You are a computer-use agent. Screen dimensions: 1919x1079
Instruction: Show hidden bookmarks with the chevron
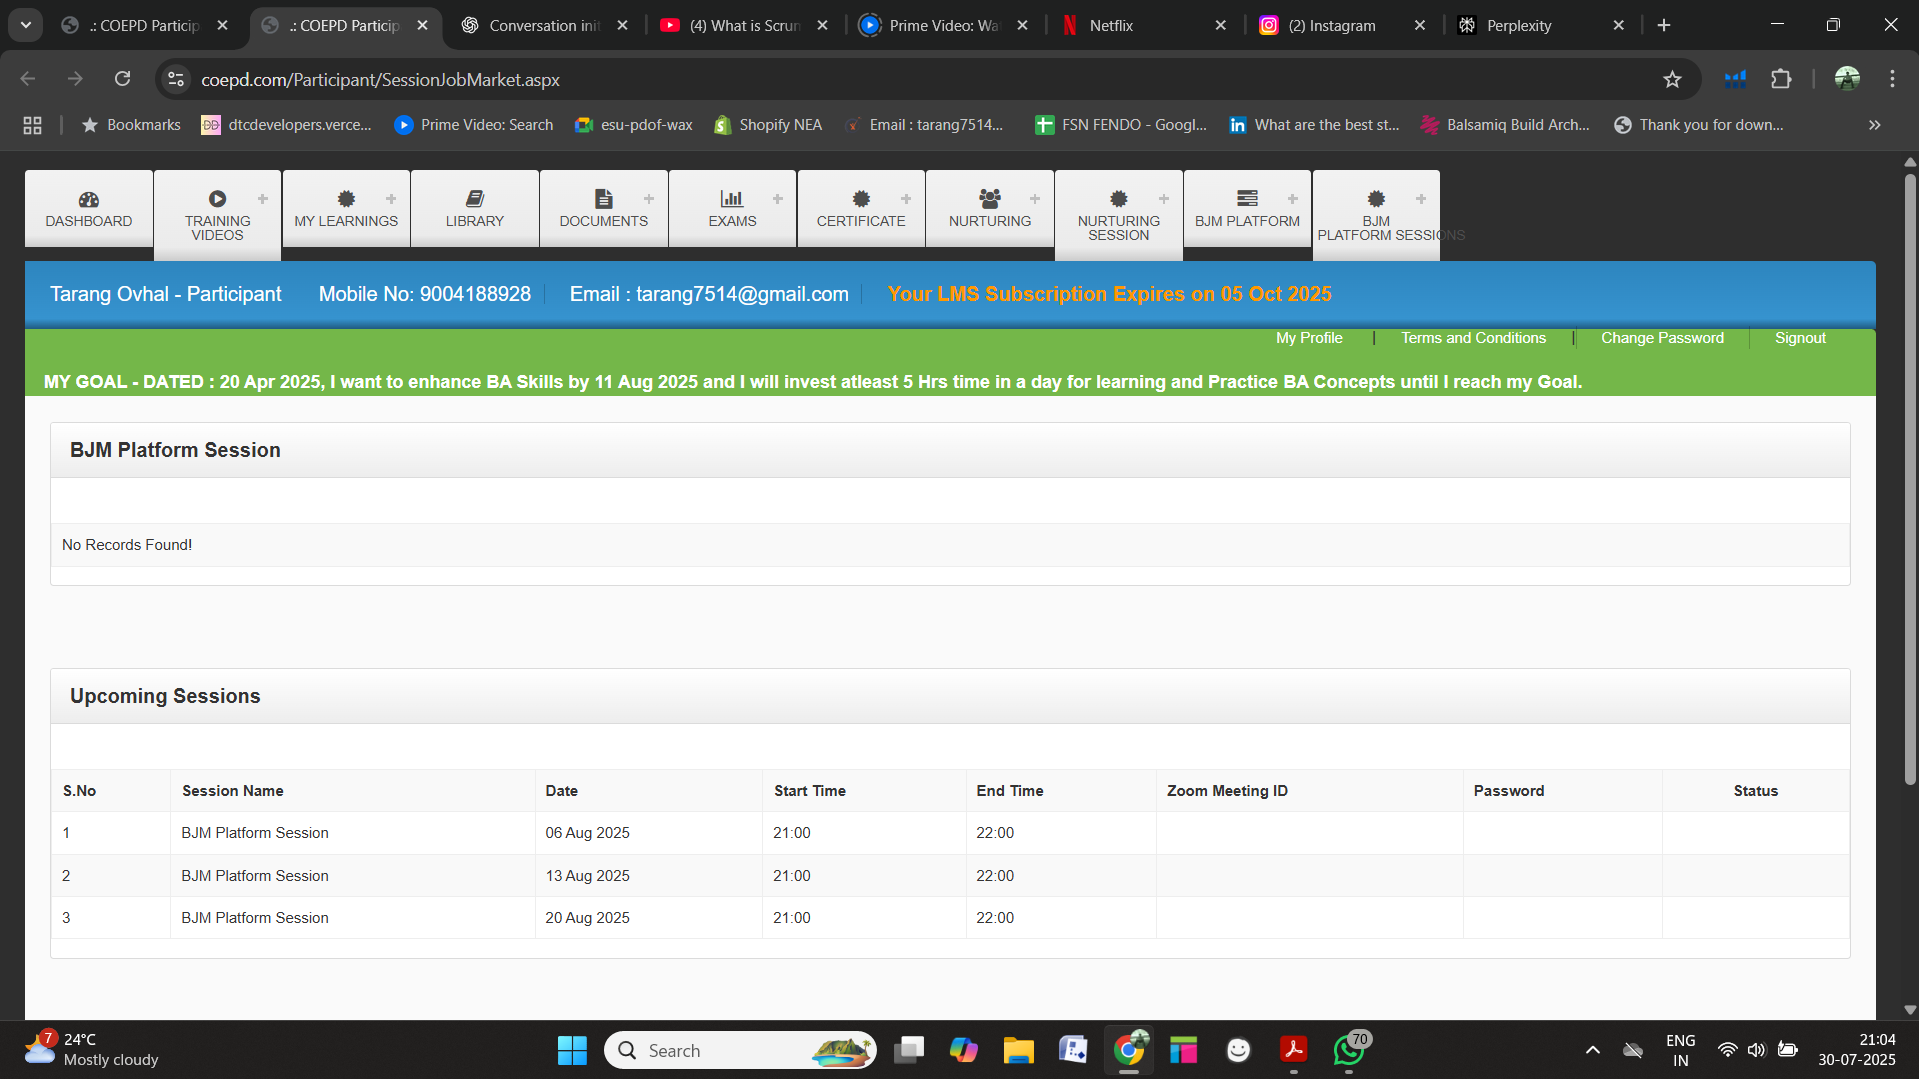click(1875, 125)
